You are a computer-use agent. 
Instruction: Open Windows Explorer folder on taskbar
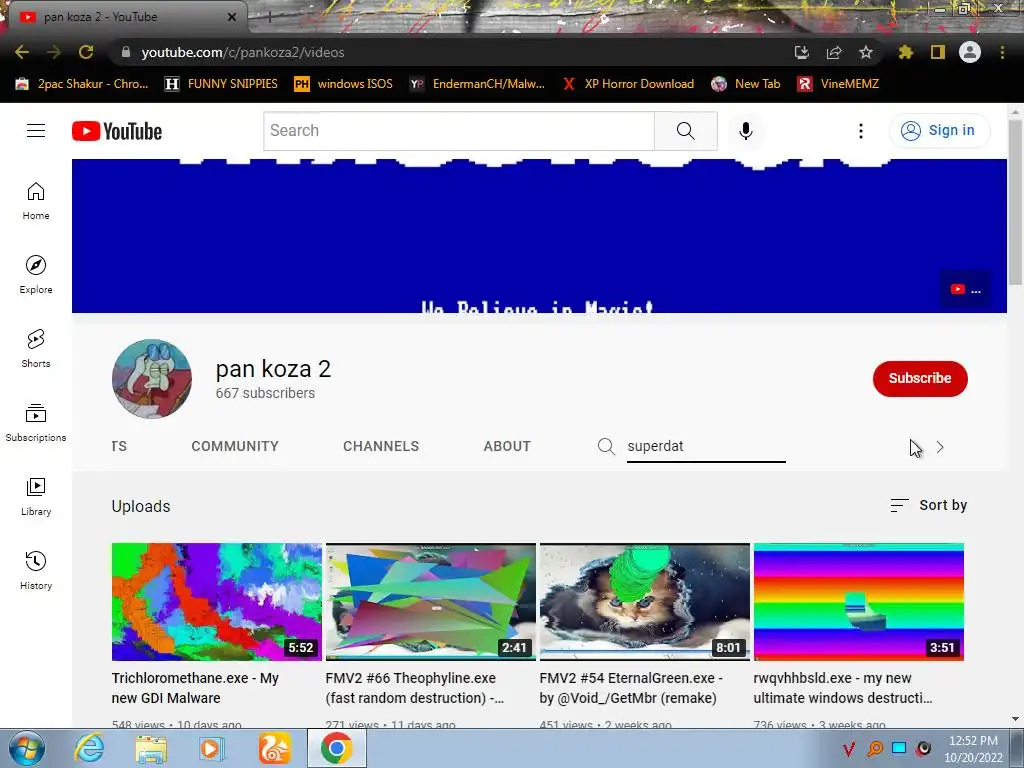click(151, 749)
